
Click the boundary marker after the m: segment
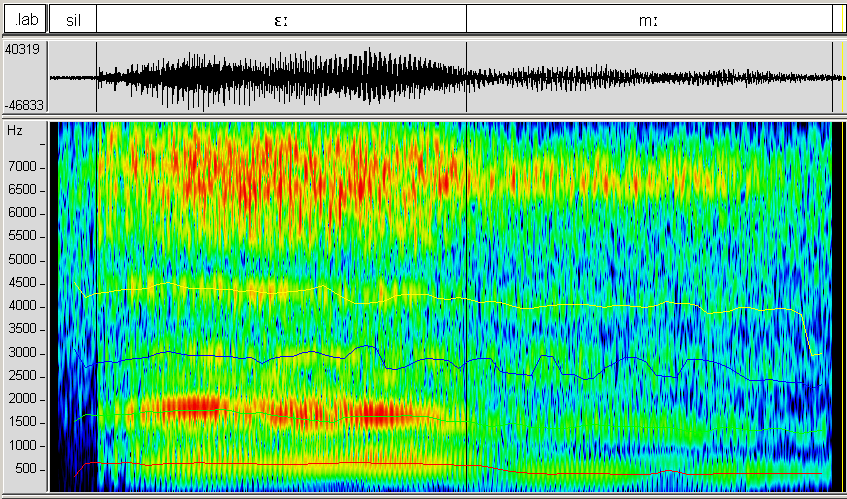click(x=832, y=19)
